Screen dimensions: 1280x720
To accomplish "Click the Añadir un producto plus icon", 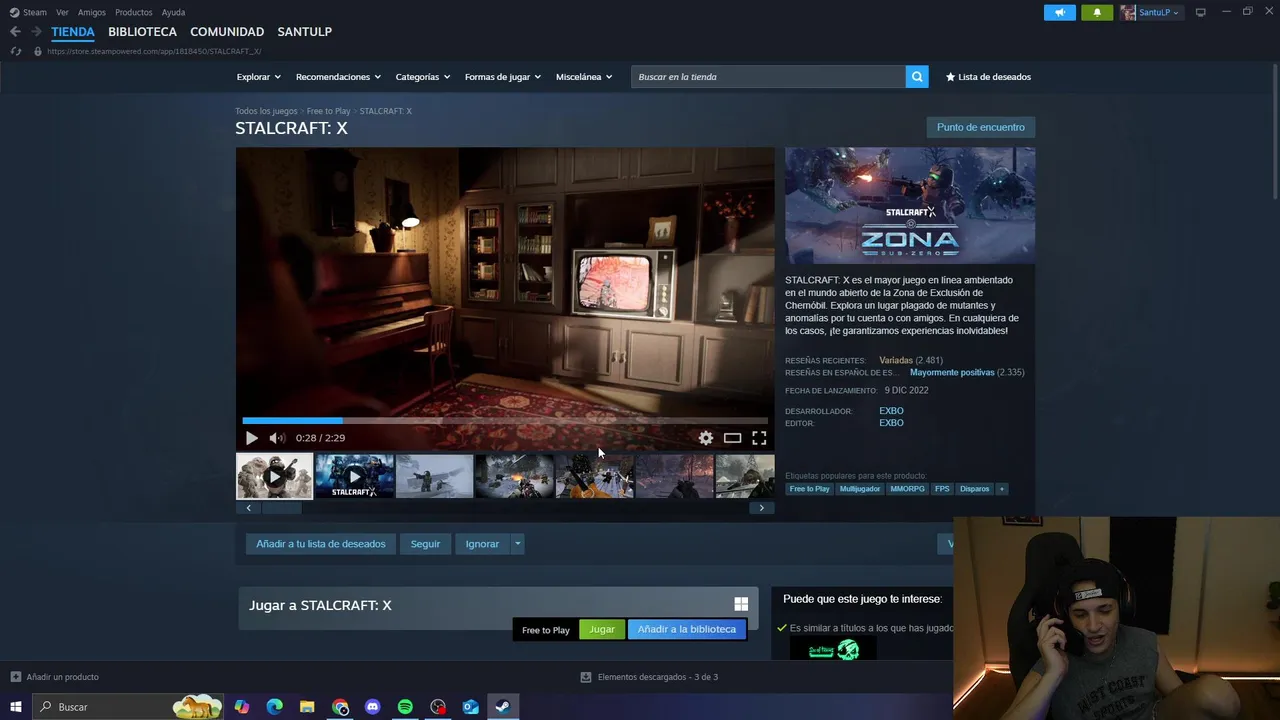I will pos(15,677).
